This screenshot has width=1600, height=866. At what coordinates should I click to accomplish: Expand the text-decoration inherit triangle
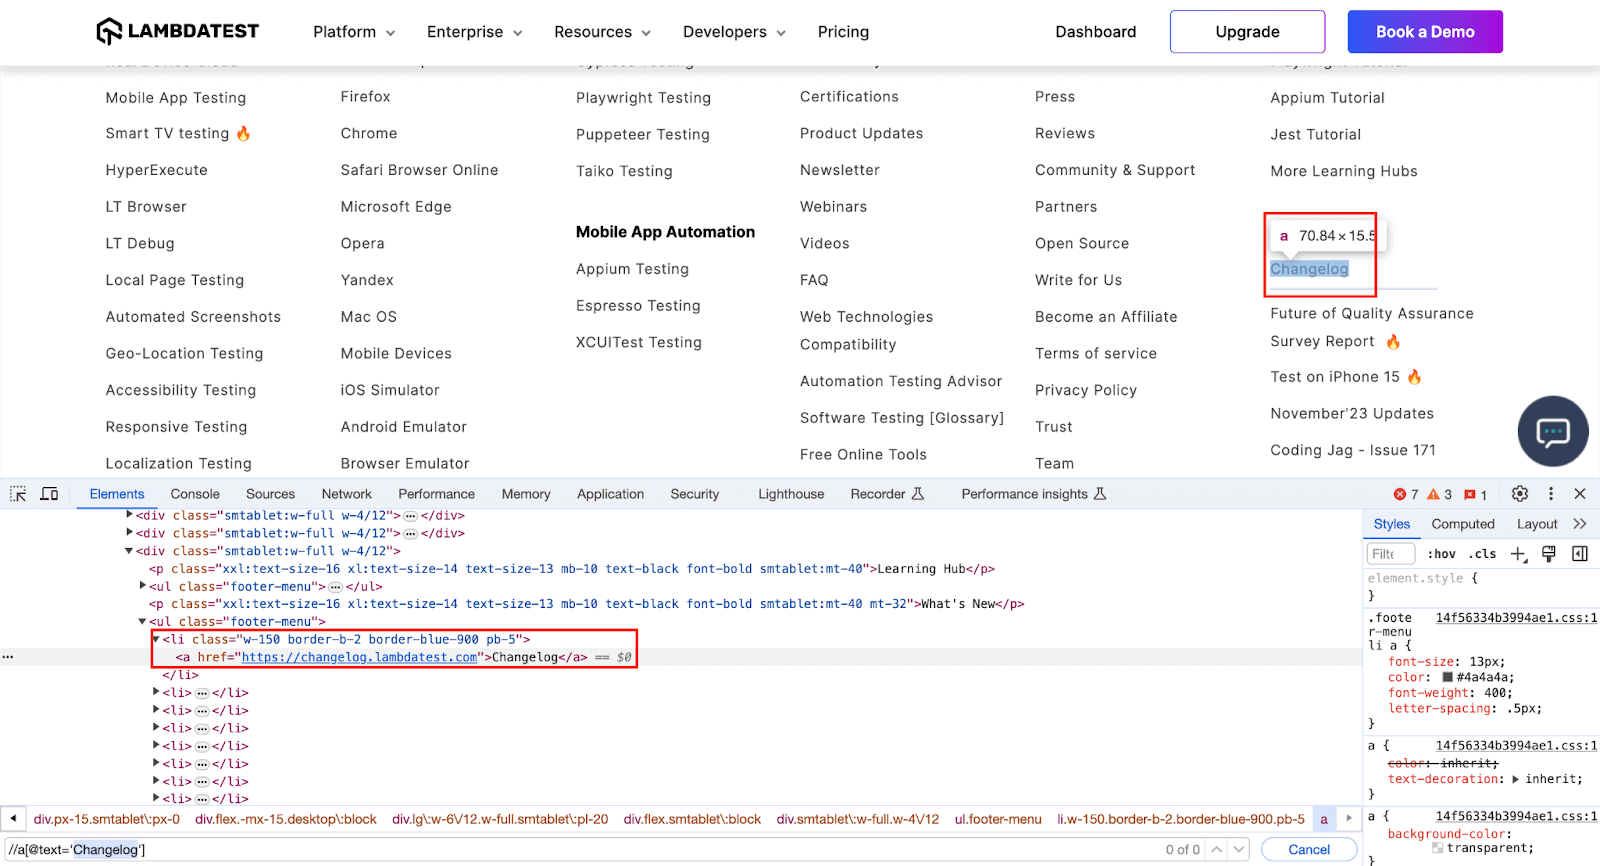click(1515, 779)
